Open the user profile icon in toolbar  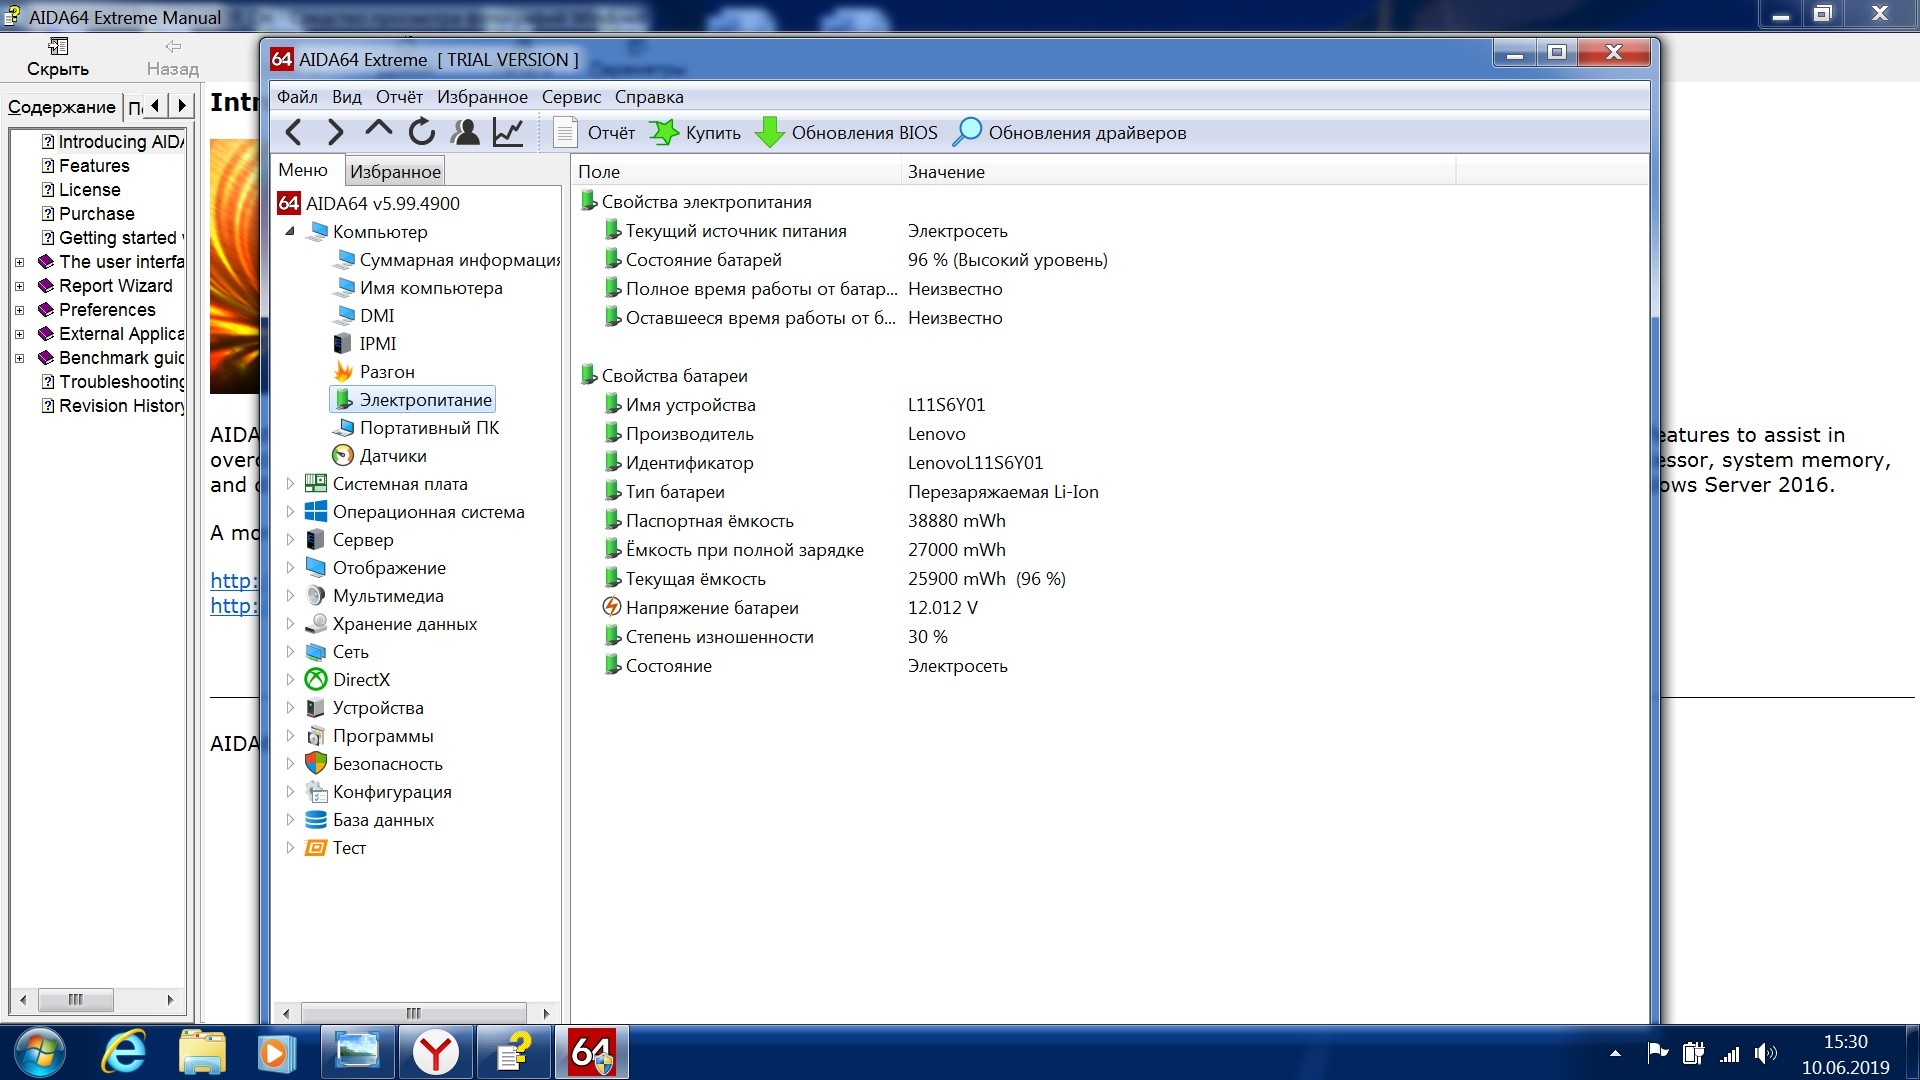pyautogui.click(x=465, y=132)
